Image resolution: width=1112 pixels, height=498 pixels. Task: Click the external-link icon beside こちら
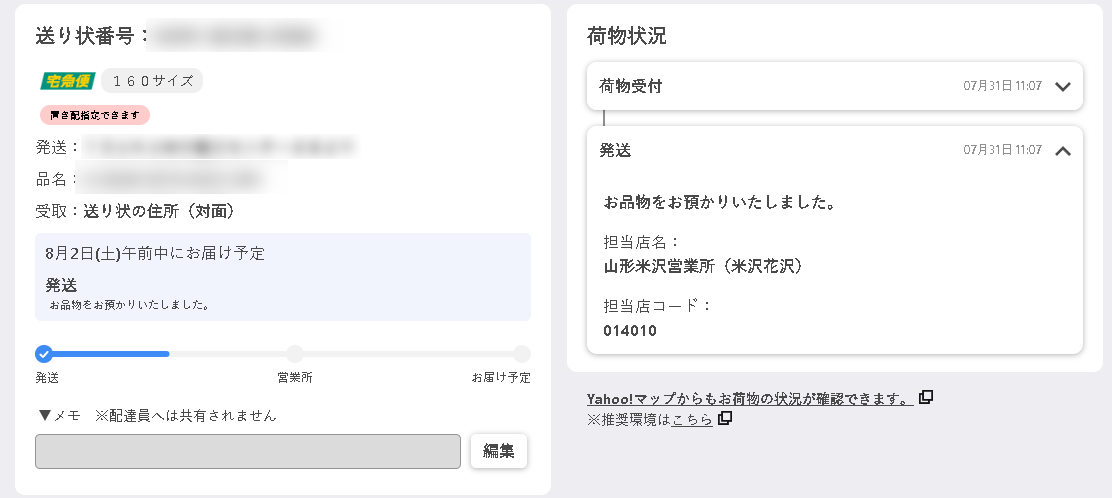coord(725,419)
